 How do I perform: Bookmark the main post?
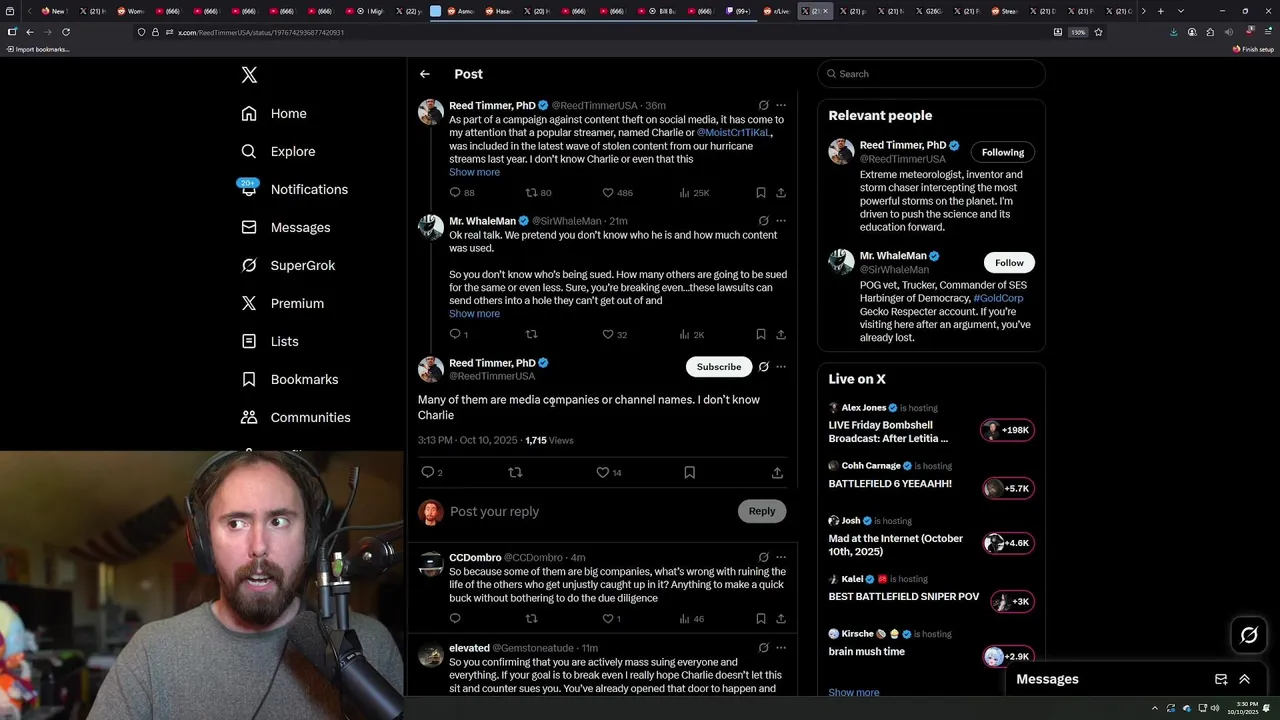pos(689,472)
